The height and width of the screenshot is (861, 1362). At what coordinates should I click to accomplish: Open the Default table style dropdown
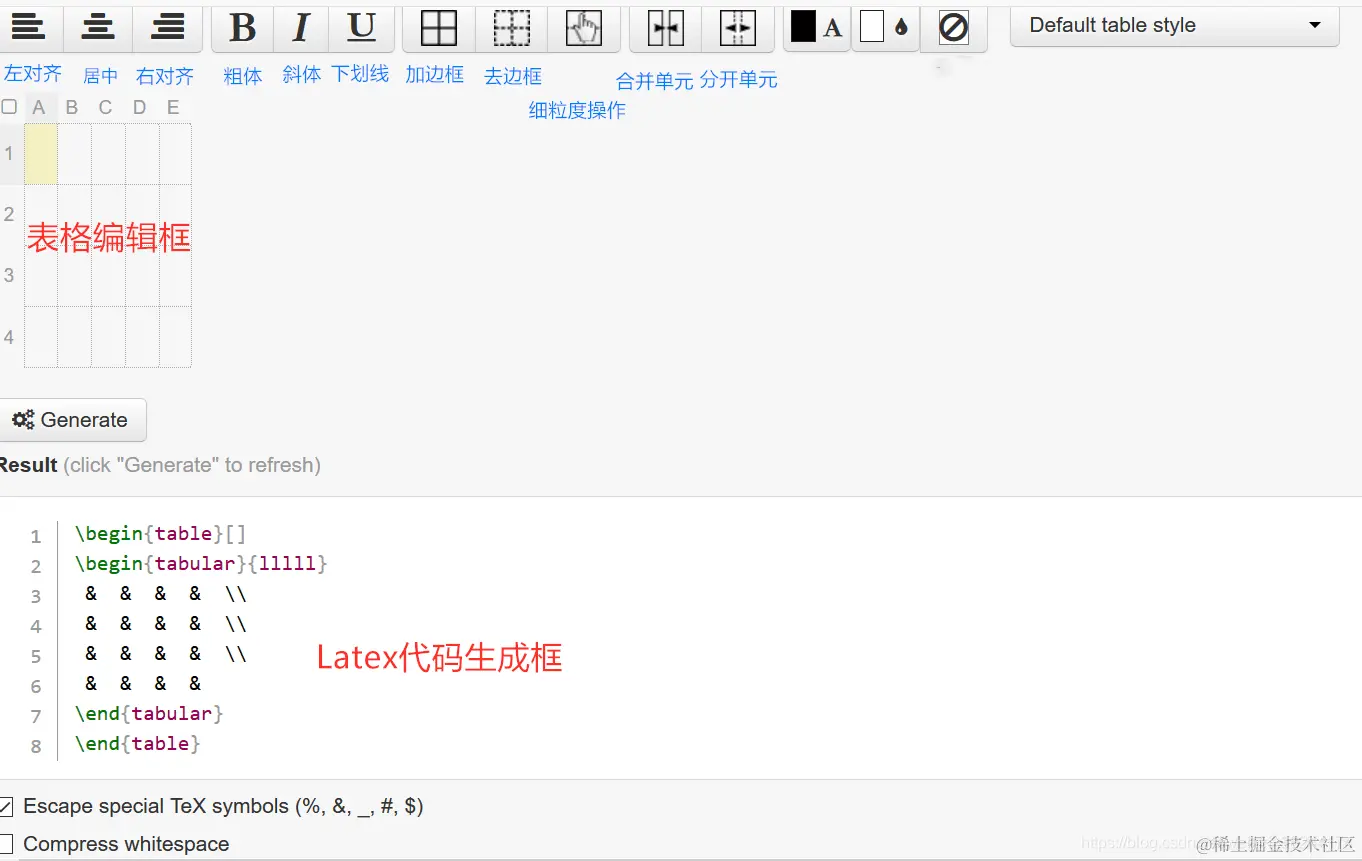point(1174,25)
